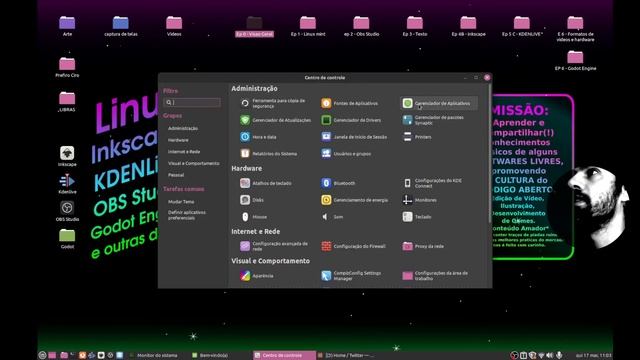640x360 pixels.
Task: Click the Control Center vertical scrollbar
Action: pyautogui.click(x=489, y=153)
